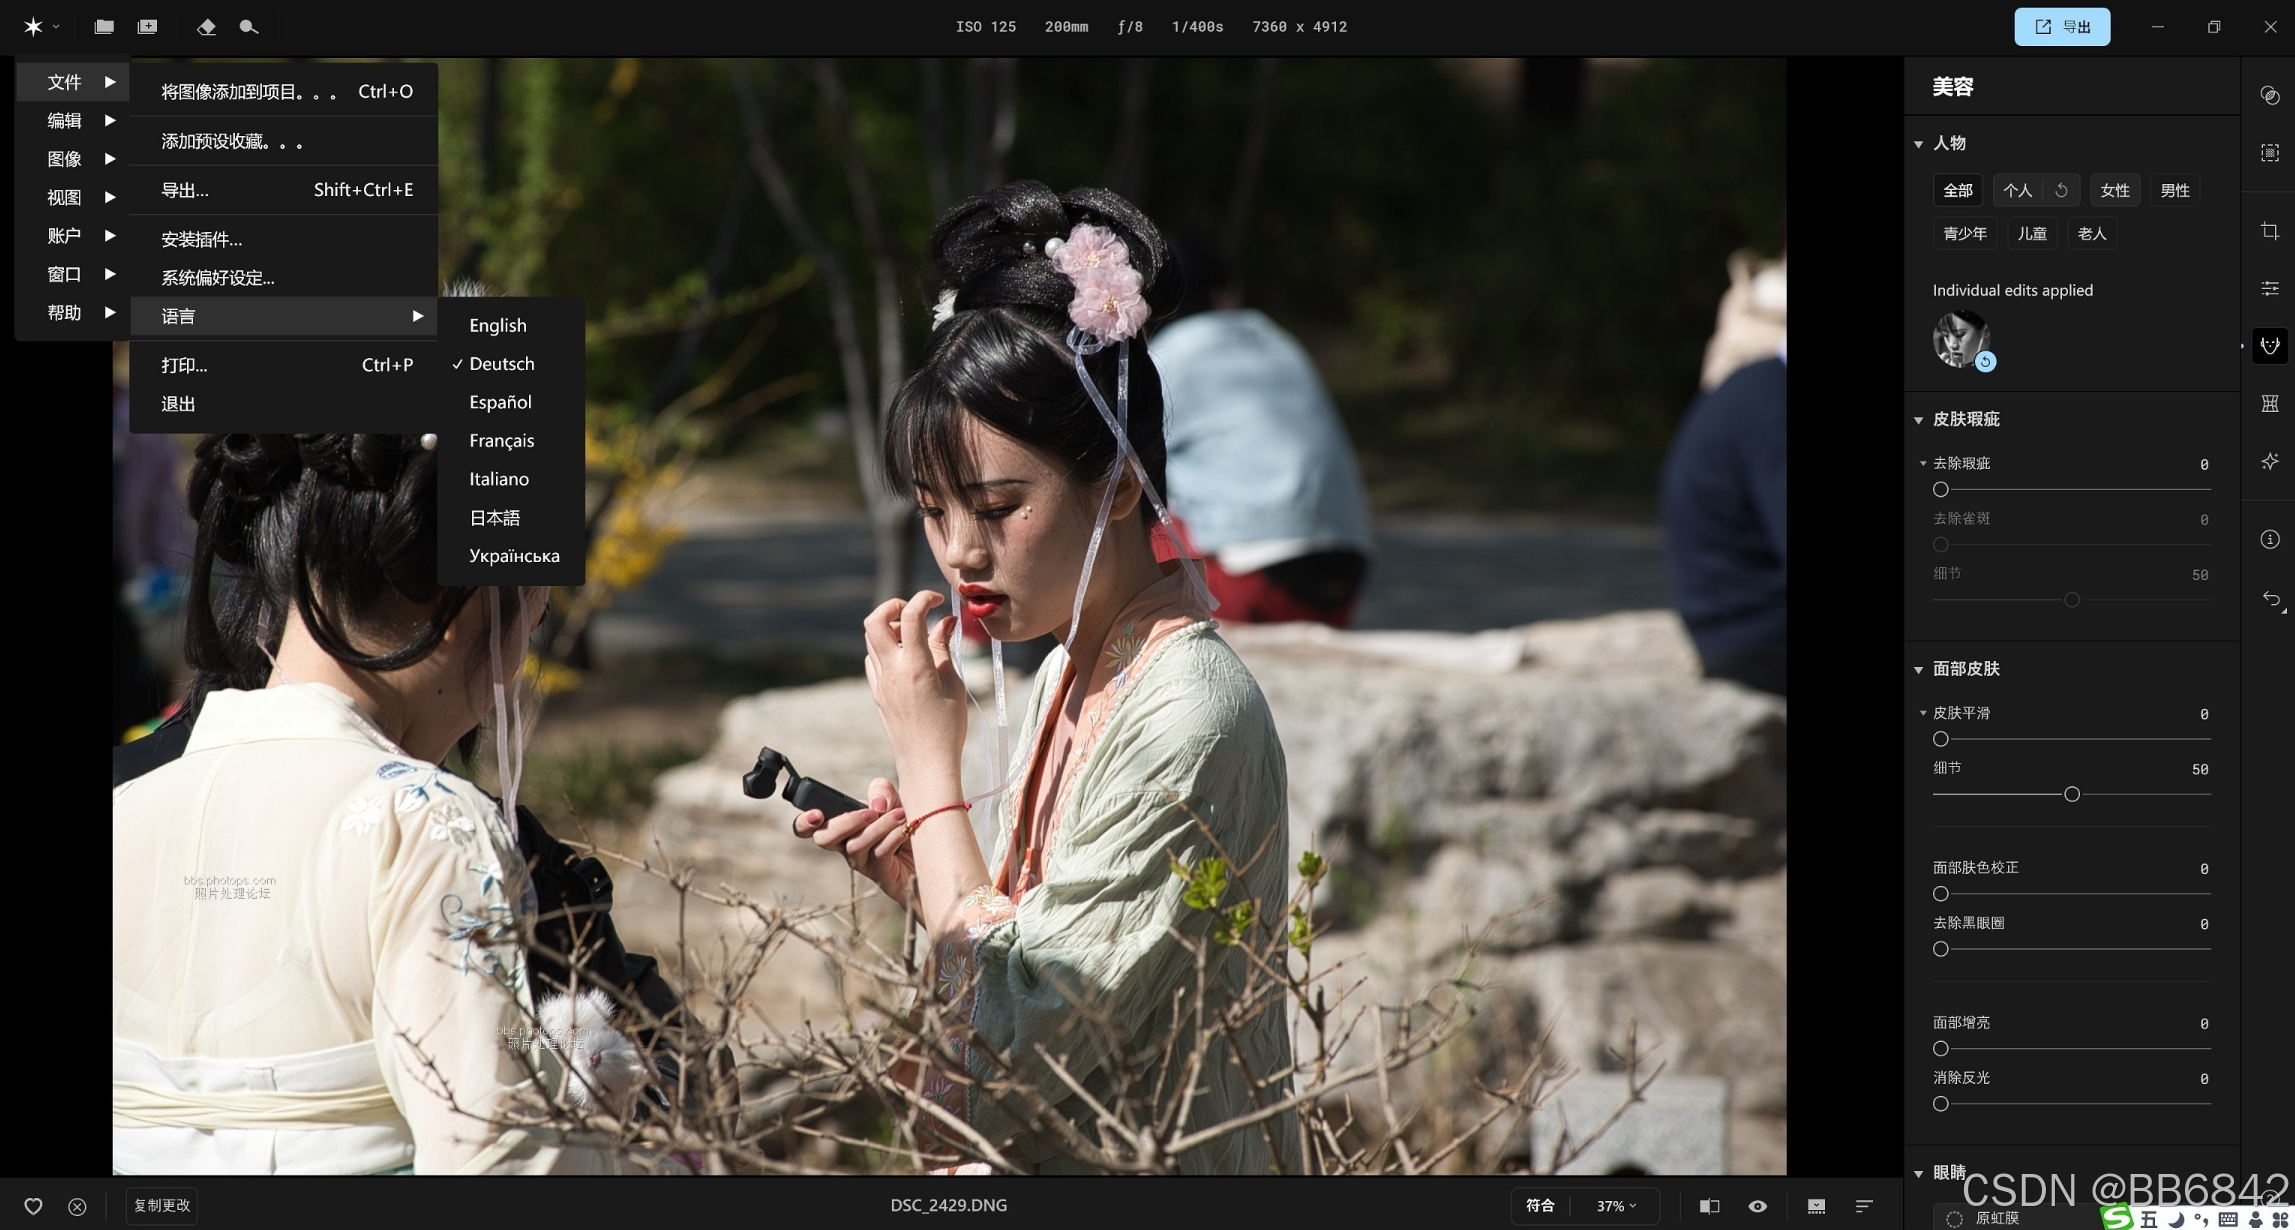This screenshot has width=2295, height=1230.
Task: Open 系统偏好设定 menu entry
Action: click(218, 278)
